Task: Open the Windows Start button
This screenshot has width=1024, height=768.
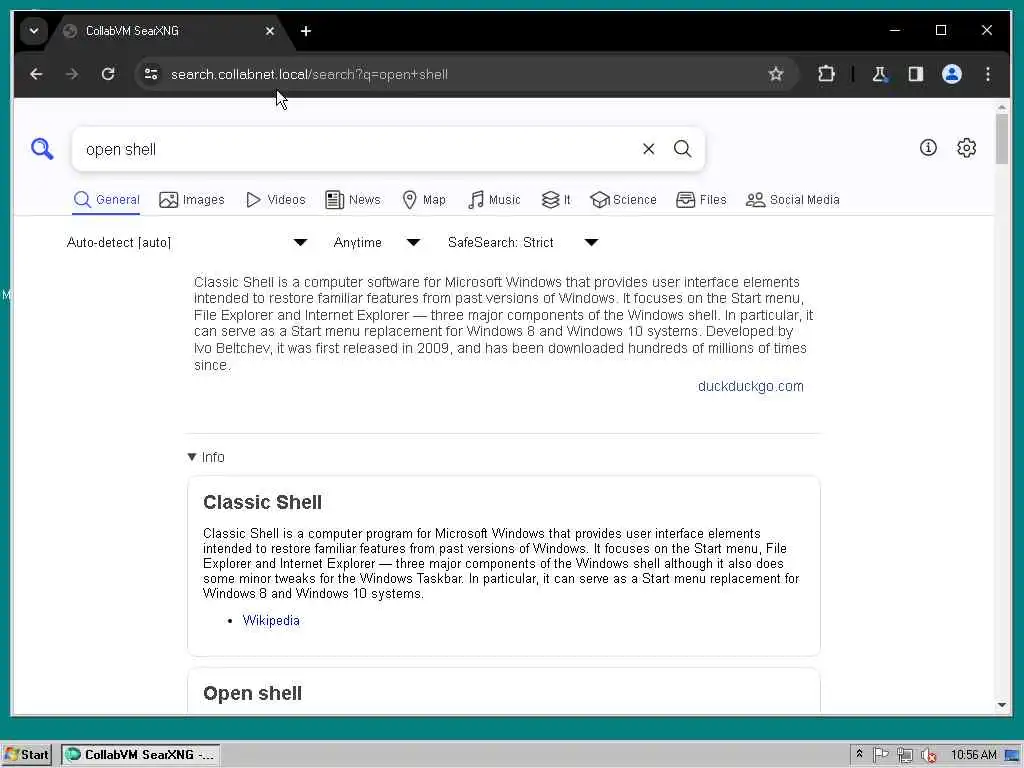Action: click(x=26, y=755)
